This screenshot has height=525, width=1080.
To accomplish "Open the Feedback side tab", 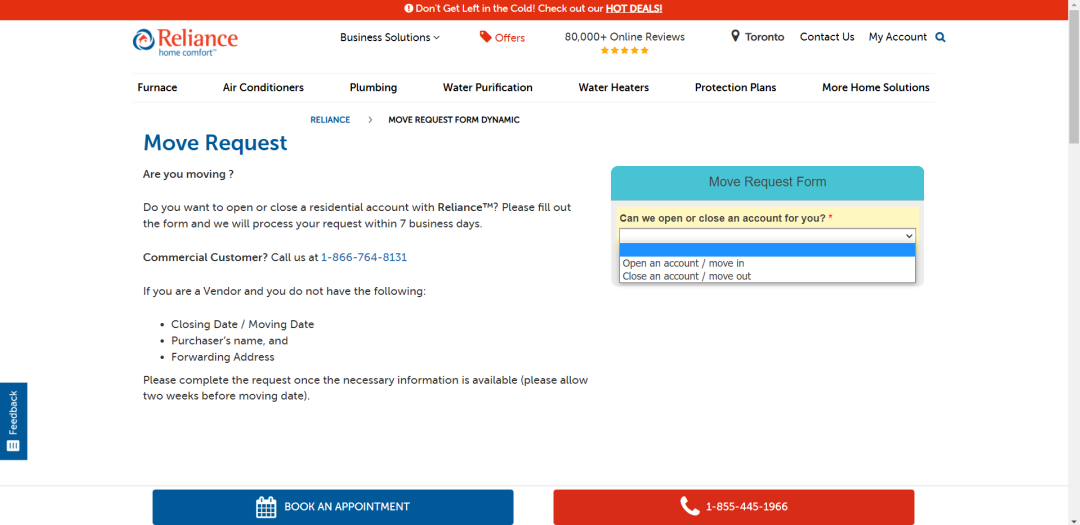I will [x=13, y=421].
